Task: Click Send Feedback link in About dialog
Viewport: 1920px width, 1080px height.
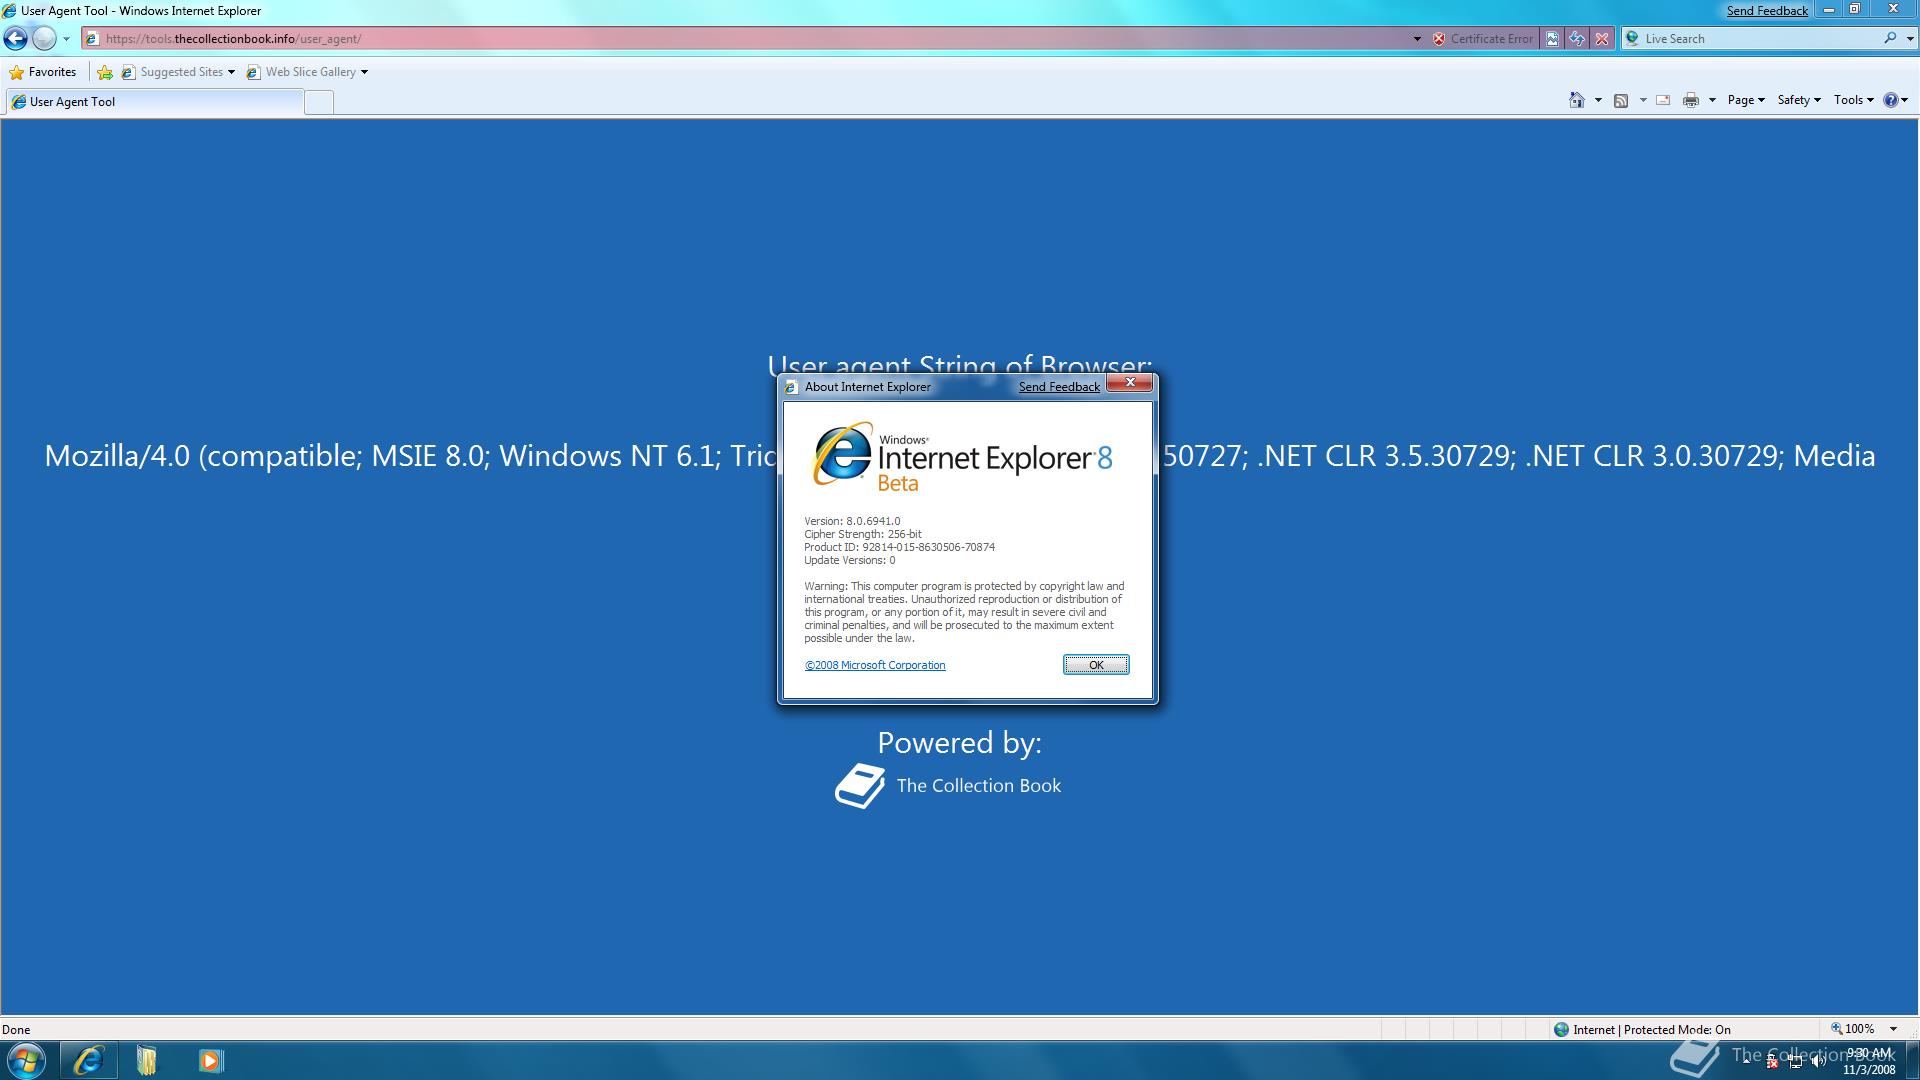Action: (1059, 387)
